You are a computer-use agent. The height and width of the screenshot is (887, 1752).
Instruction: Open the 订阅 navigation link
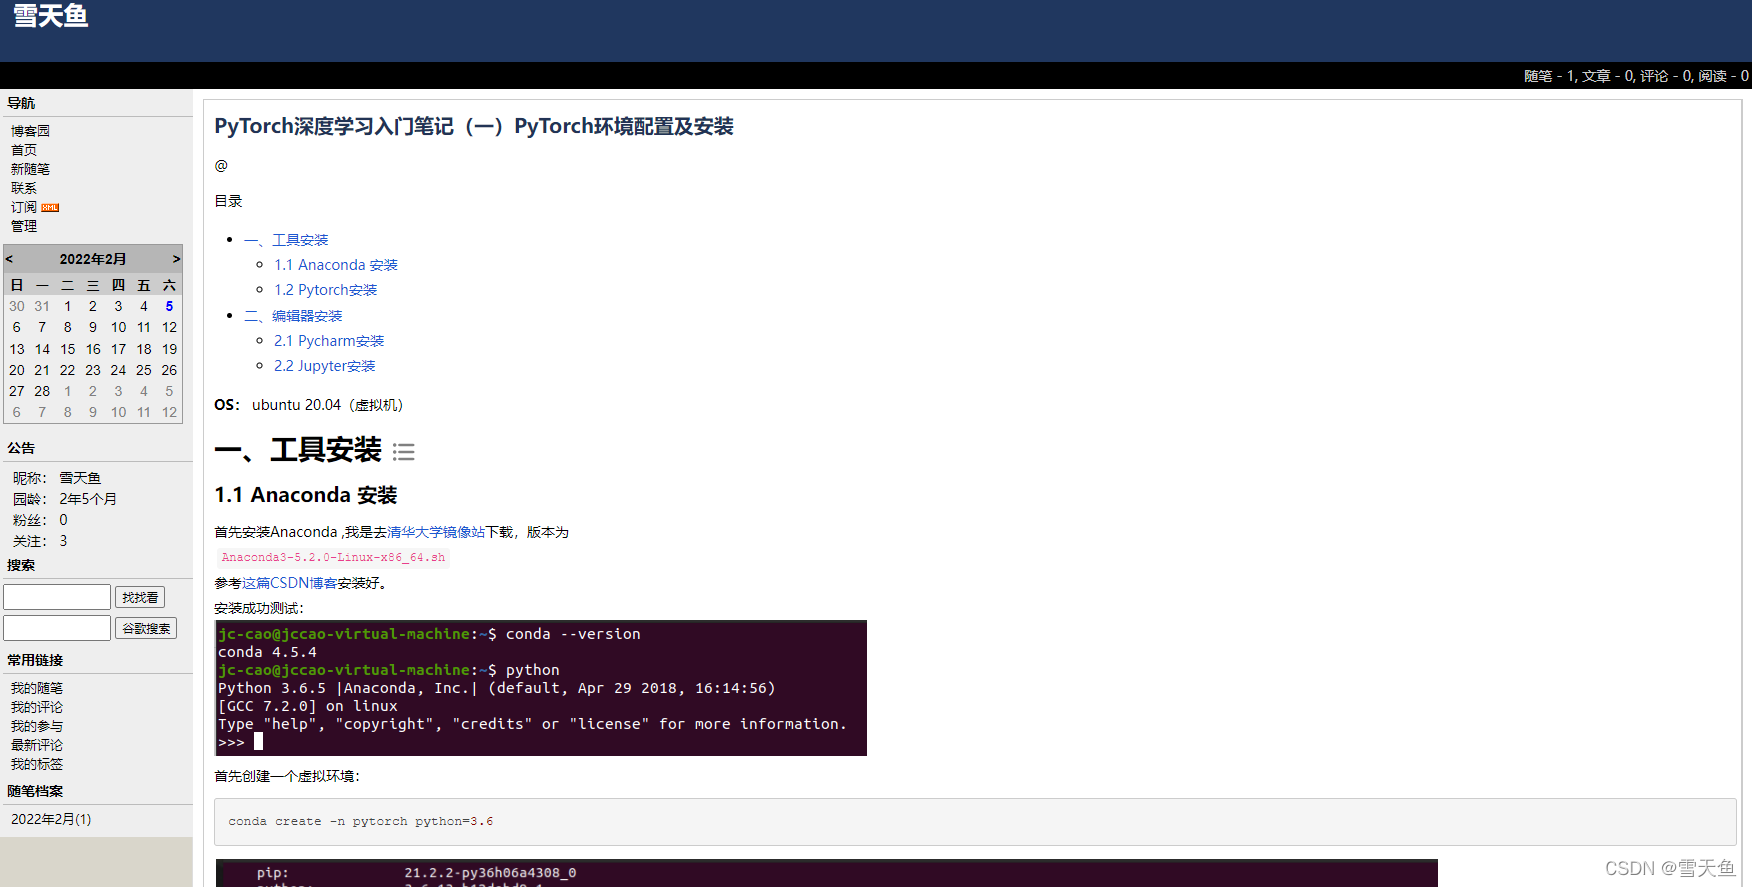click(x=24, y=207)
